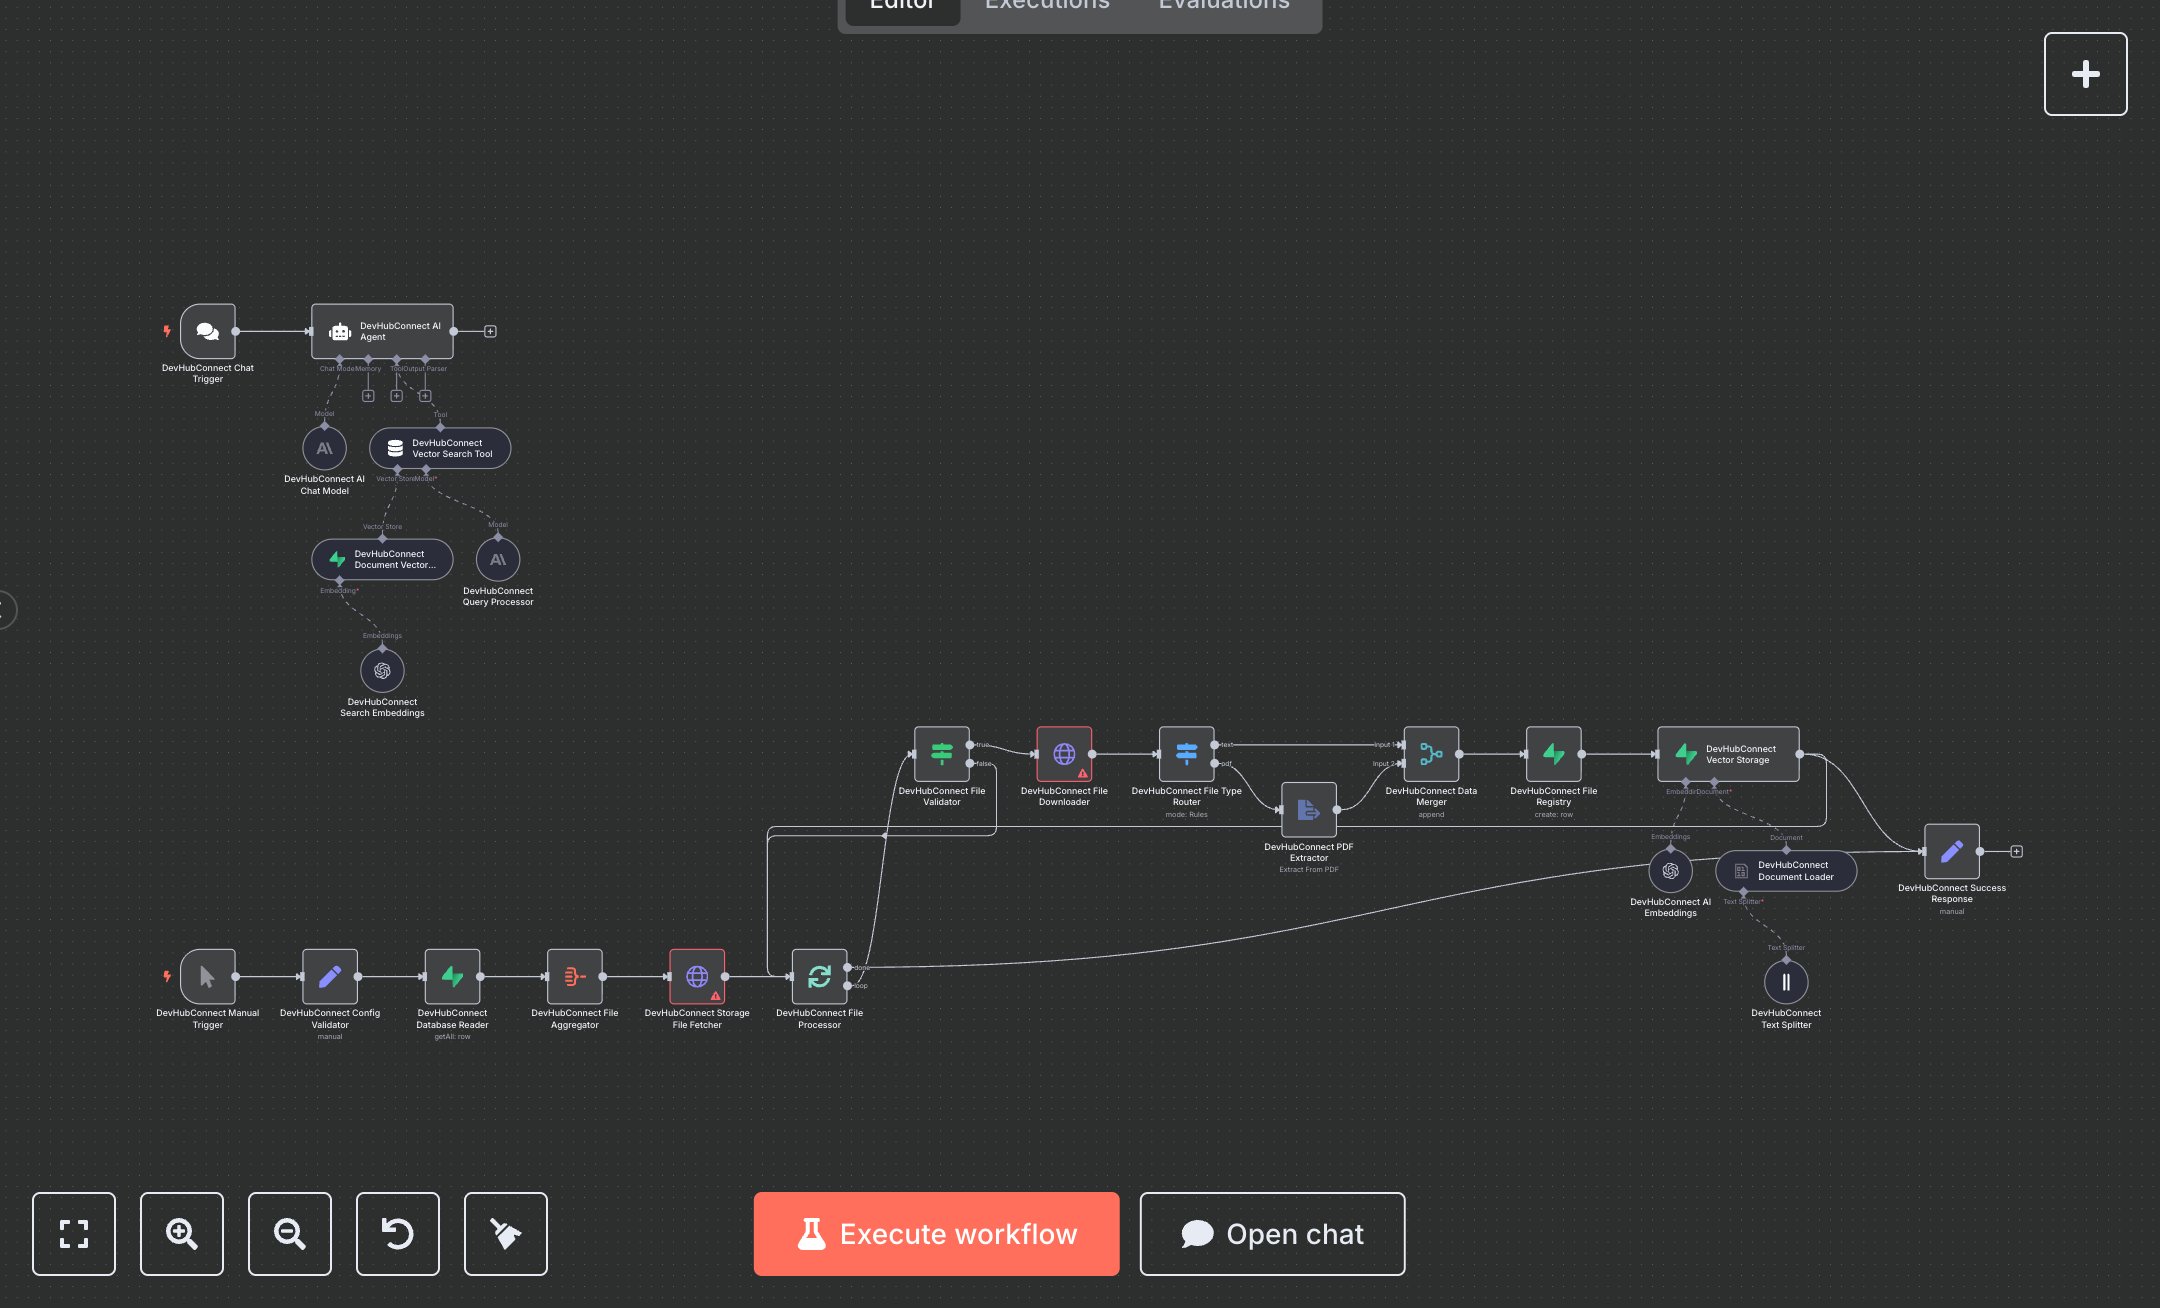Select the DevHubConnect Vector Storage node
Image resolution: width=2160 pixels, height=1308 pixels.
[1728, 754]
